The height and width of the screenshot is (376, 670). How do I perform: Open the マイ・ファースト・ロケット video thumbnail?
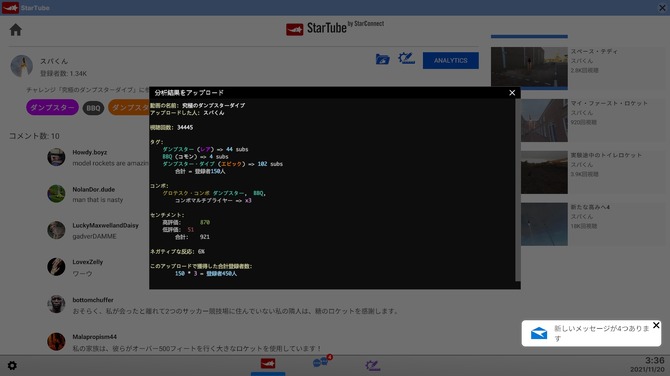(544, 120)
